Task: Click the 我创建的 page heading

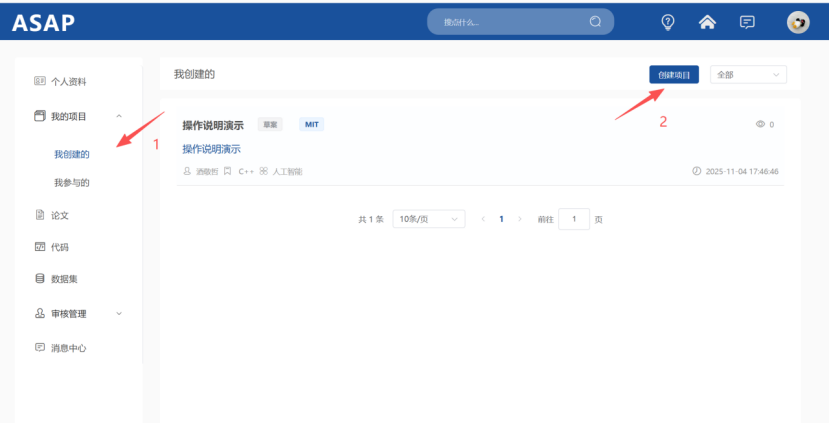Action: (194, 74)
